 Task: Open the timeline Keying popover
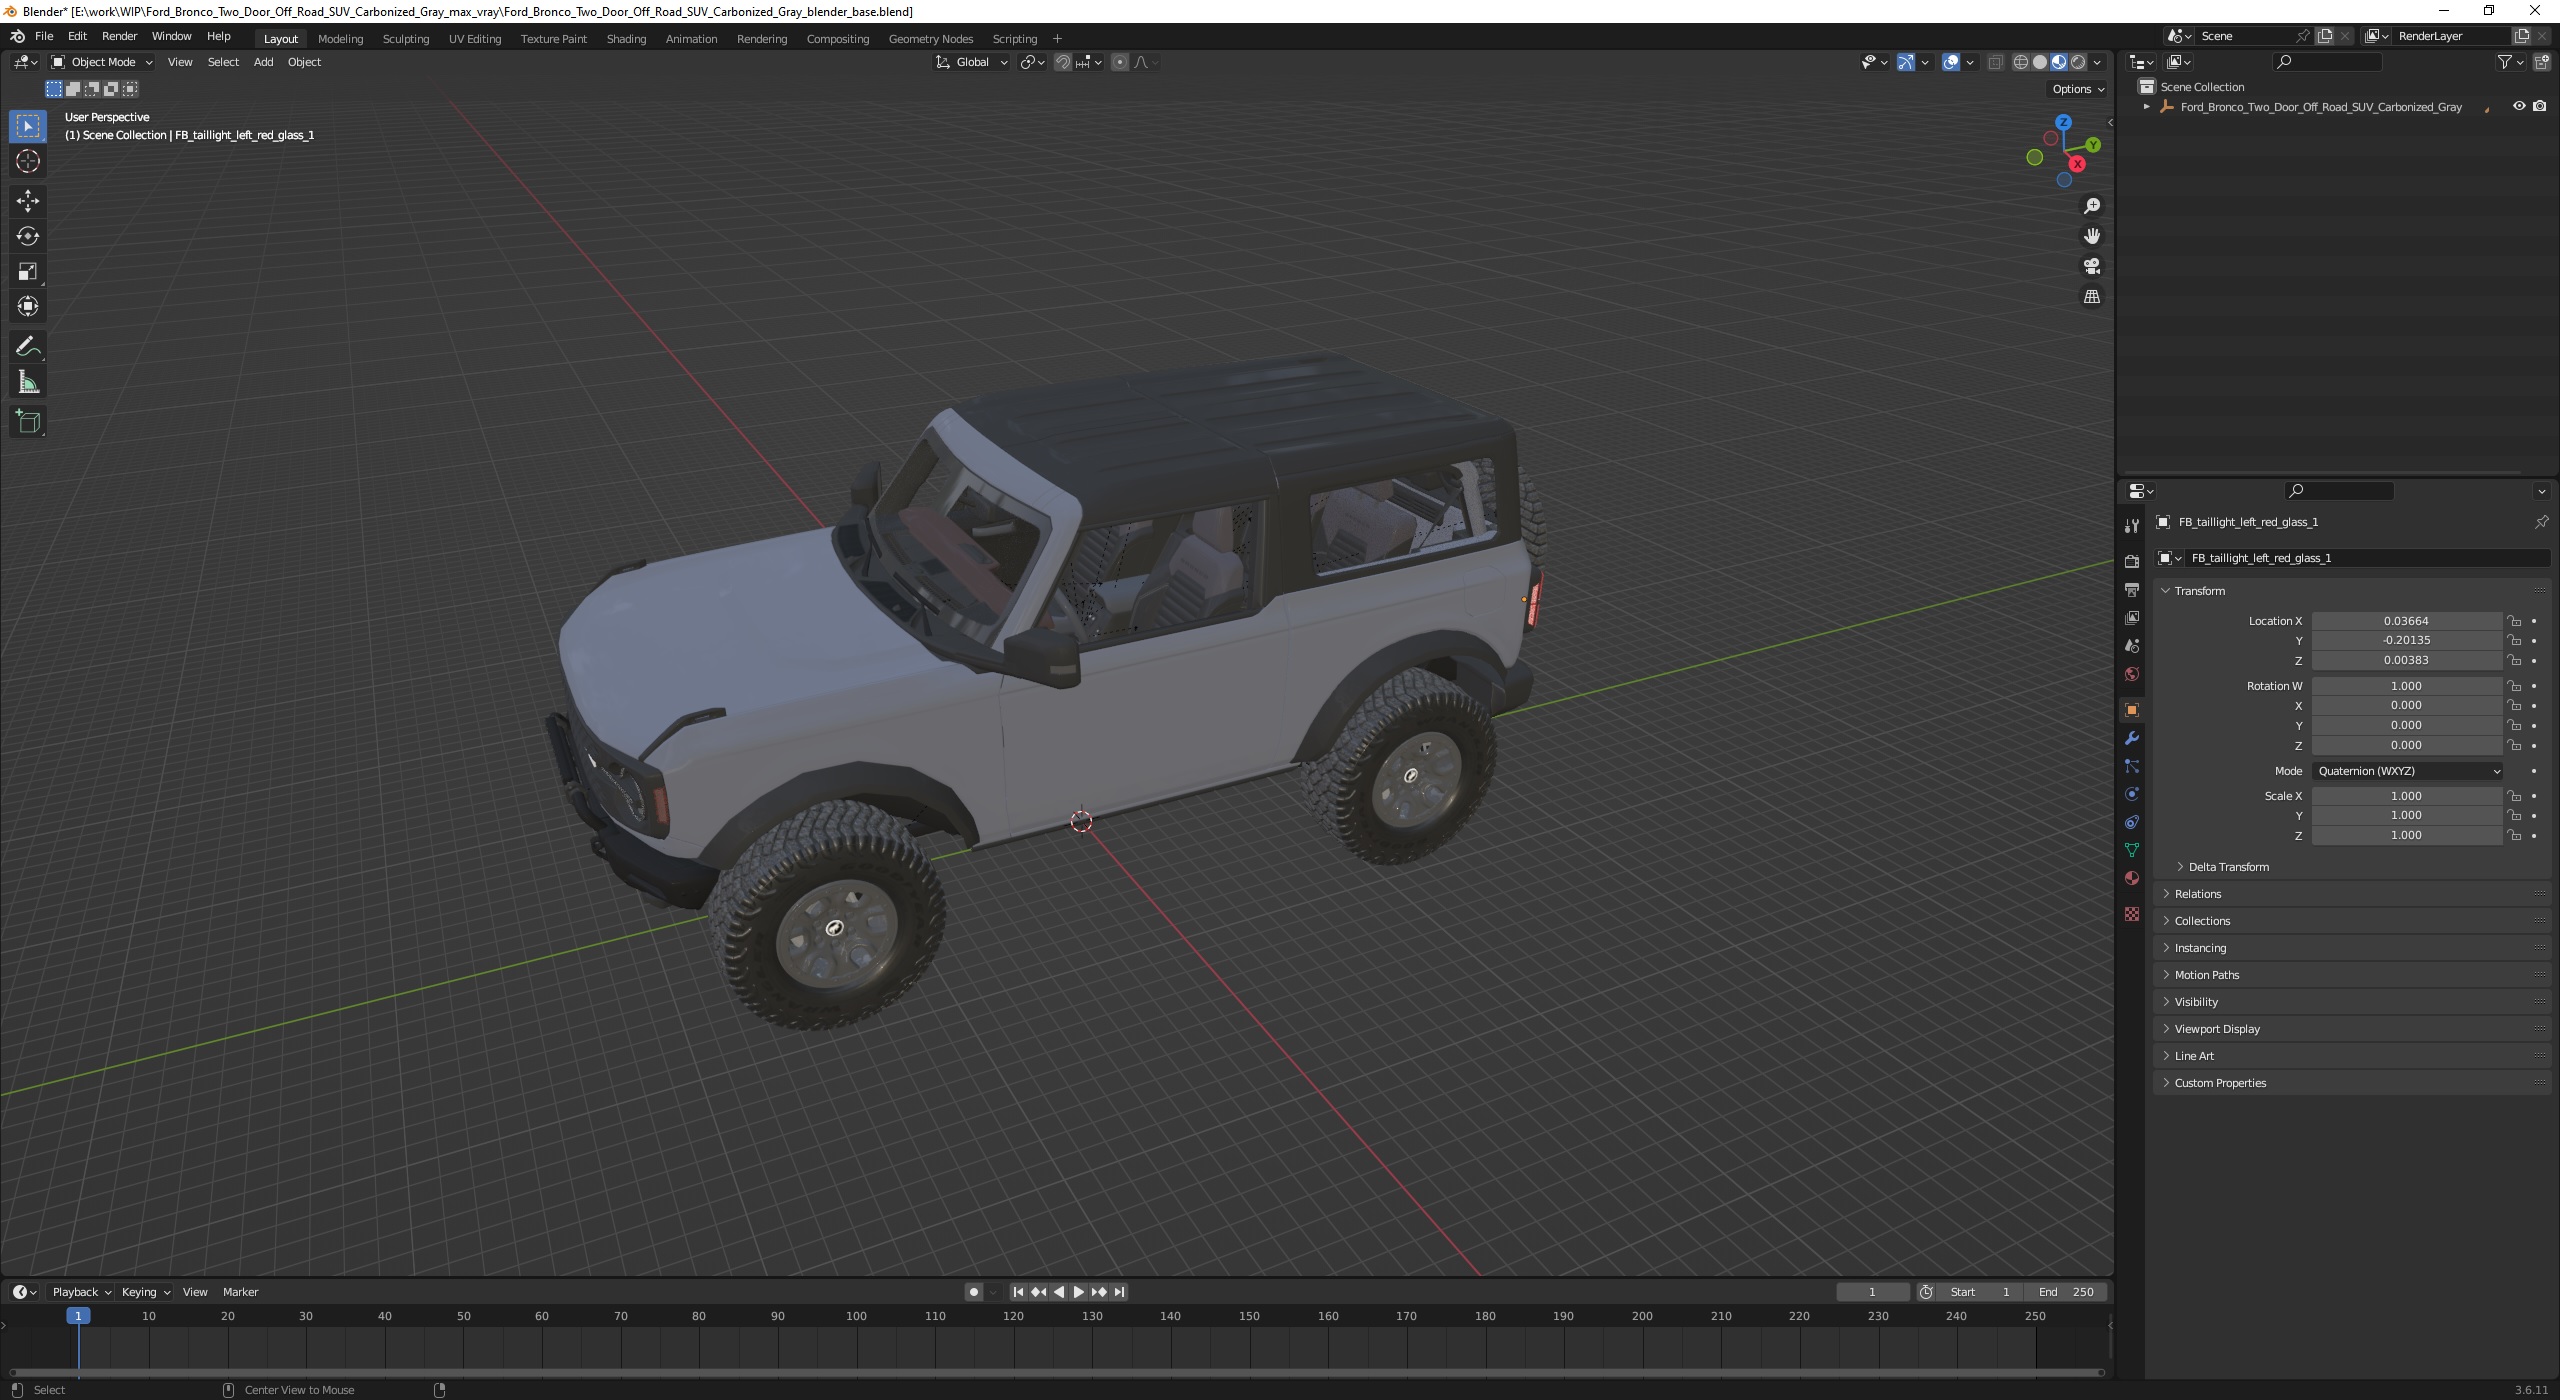(145, 1292)
